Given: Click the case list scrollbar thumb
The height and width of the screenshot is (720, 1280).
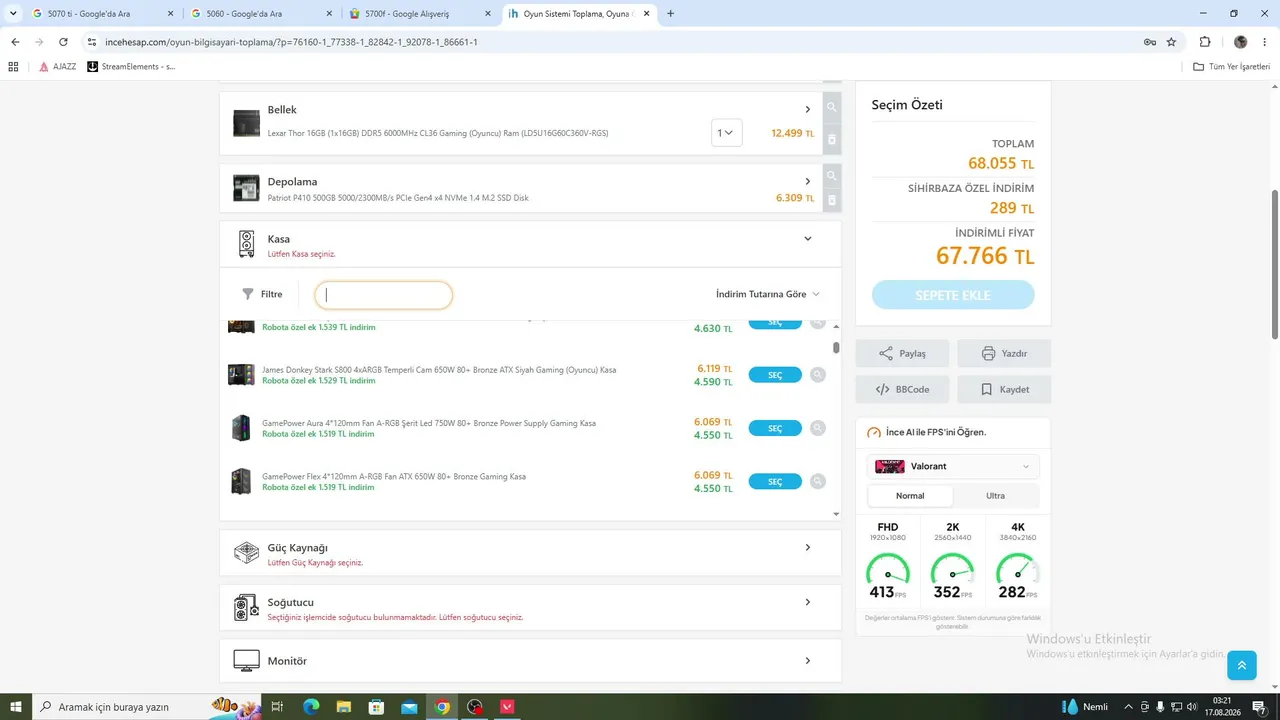Looking at the screenshot, I should pyautogui.click(x=836, y=347).
